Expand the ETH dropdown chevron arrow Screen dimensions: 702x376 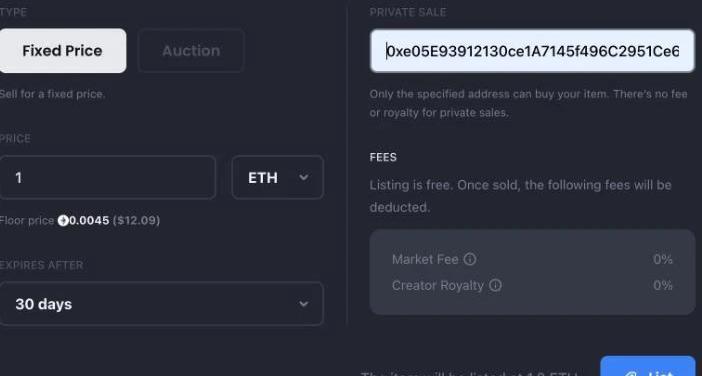pos(304,178)
